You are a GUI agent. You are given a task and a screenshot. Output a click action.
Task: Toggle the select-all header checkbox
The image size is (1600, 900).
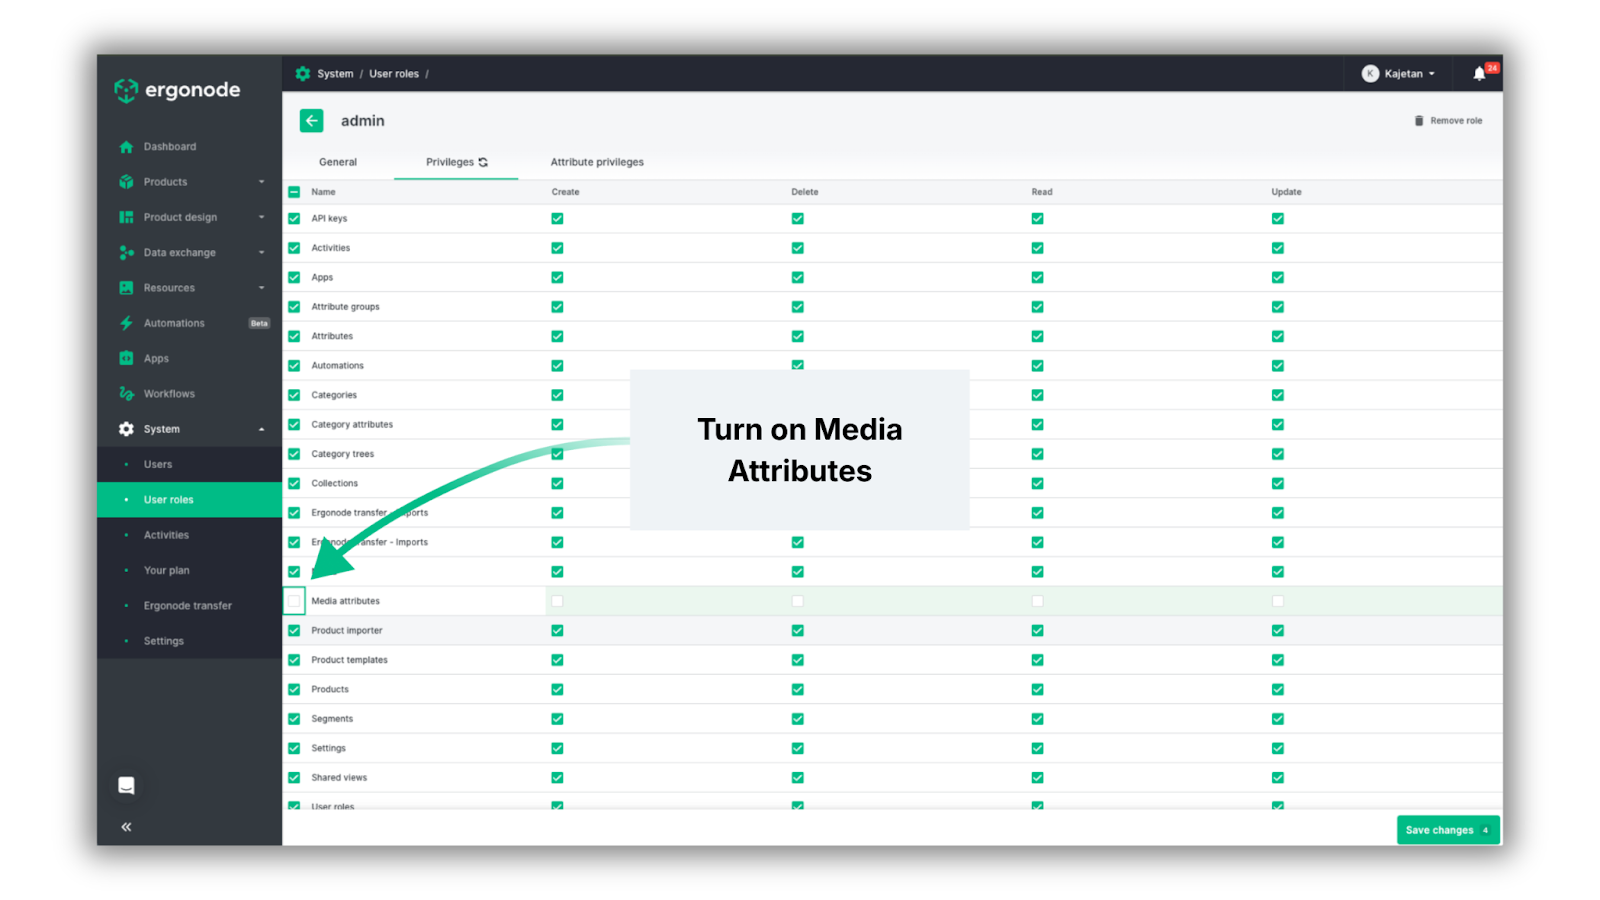(x=294, y=192)
